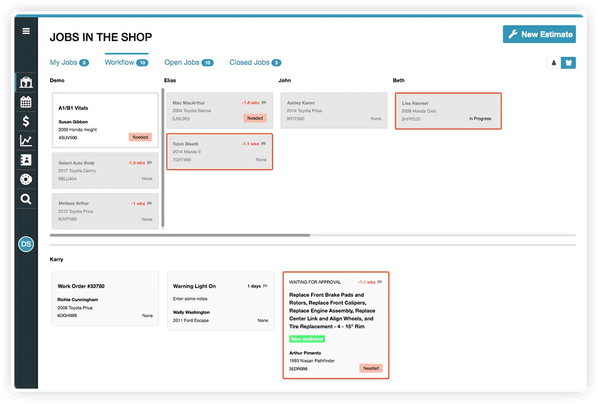Open the line chart reports icon
Image resolution: width=598 pixels, height=404 pixels.
[x=26, y=141]
